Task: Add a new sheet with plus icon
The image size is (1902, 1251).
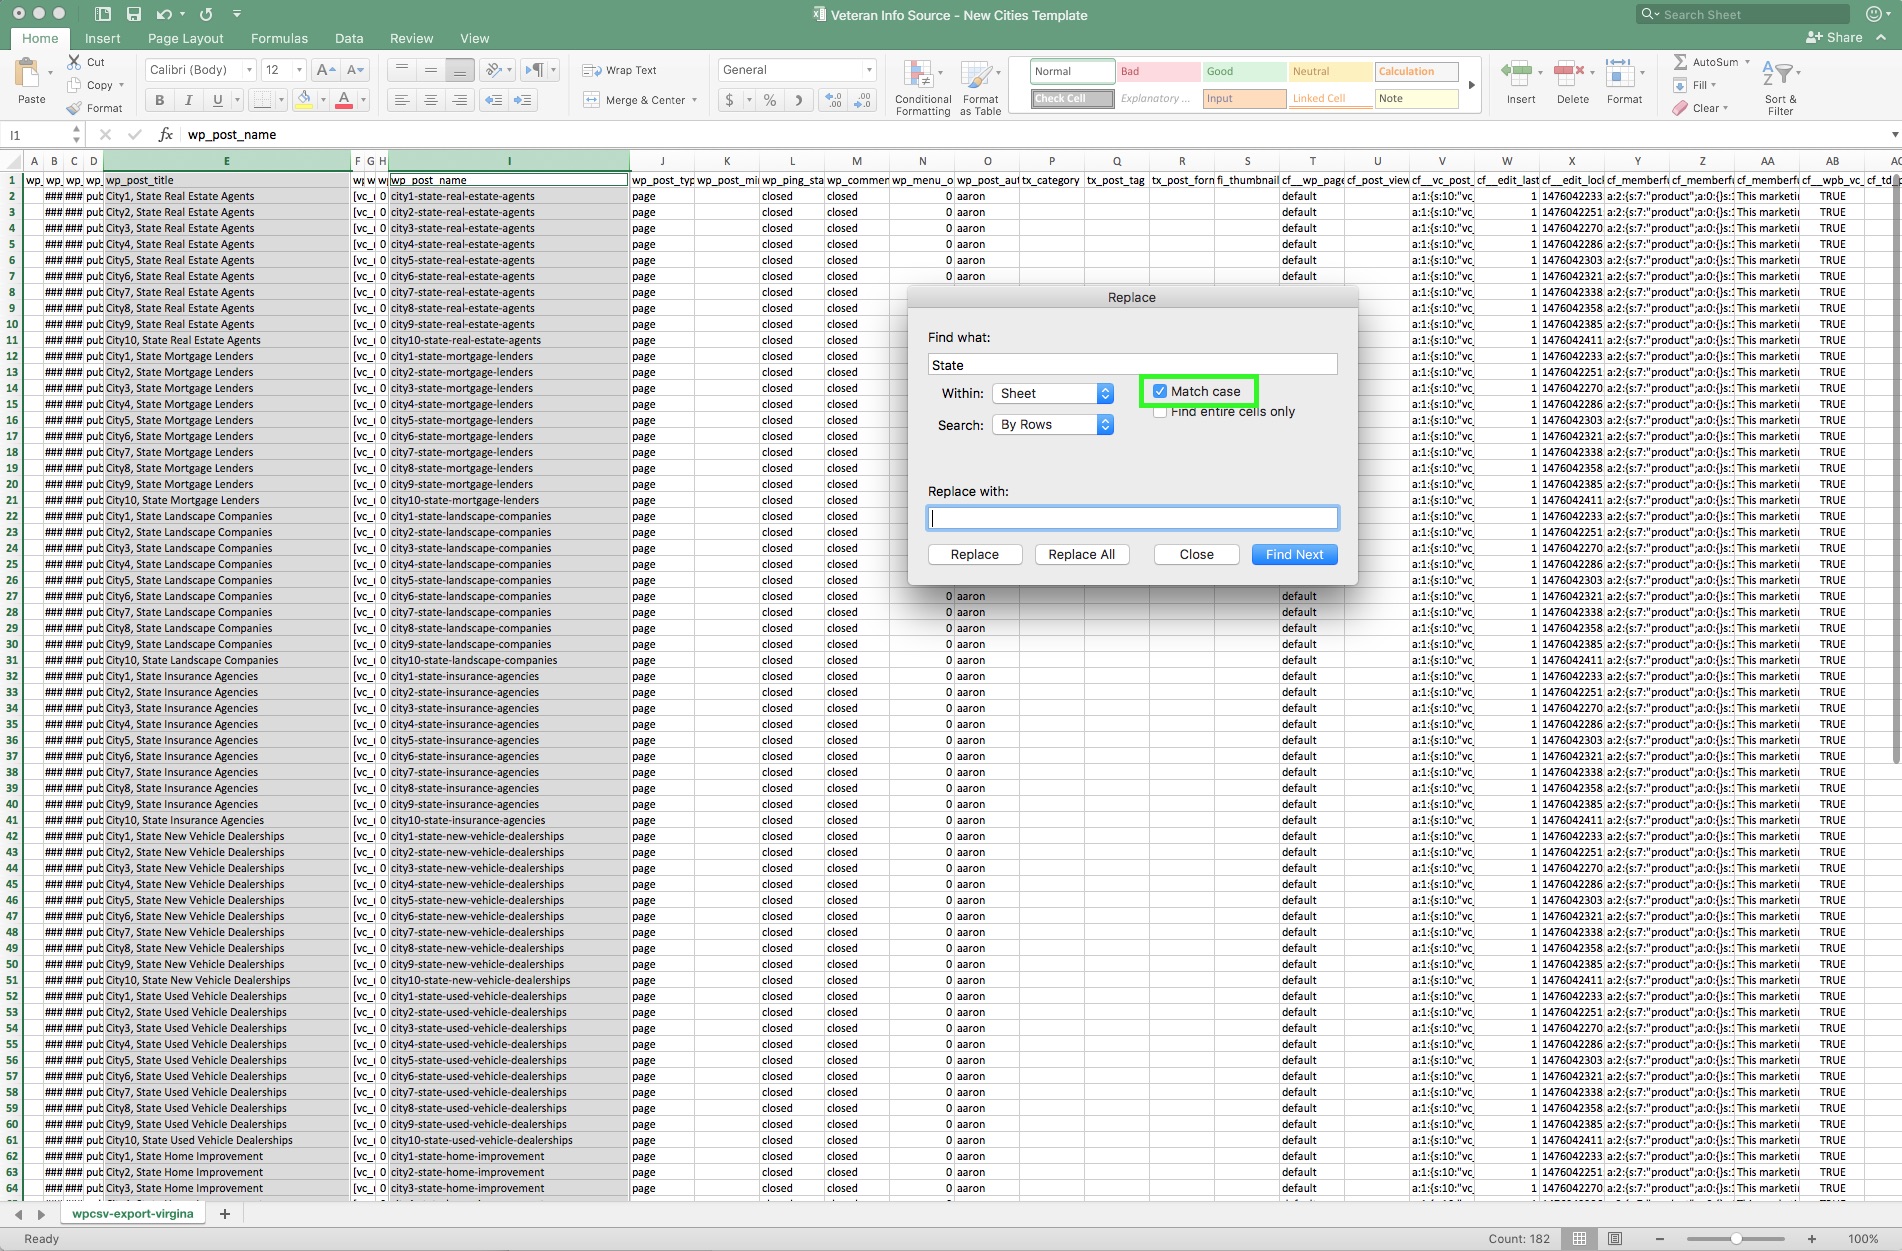Action: [x=225, y=1214]
